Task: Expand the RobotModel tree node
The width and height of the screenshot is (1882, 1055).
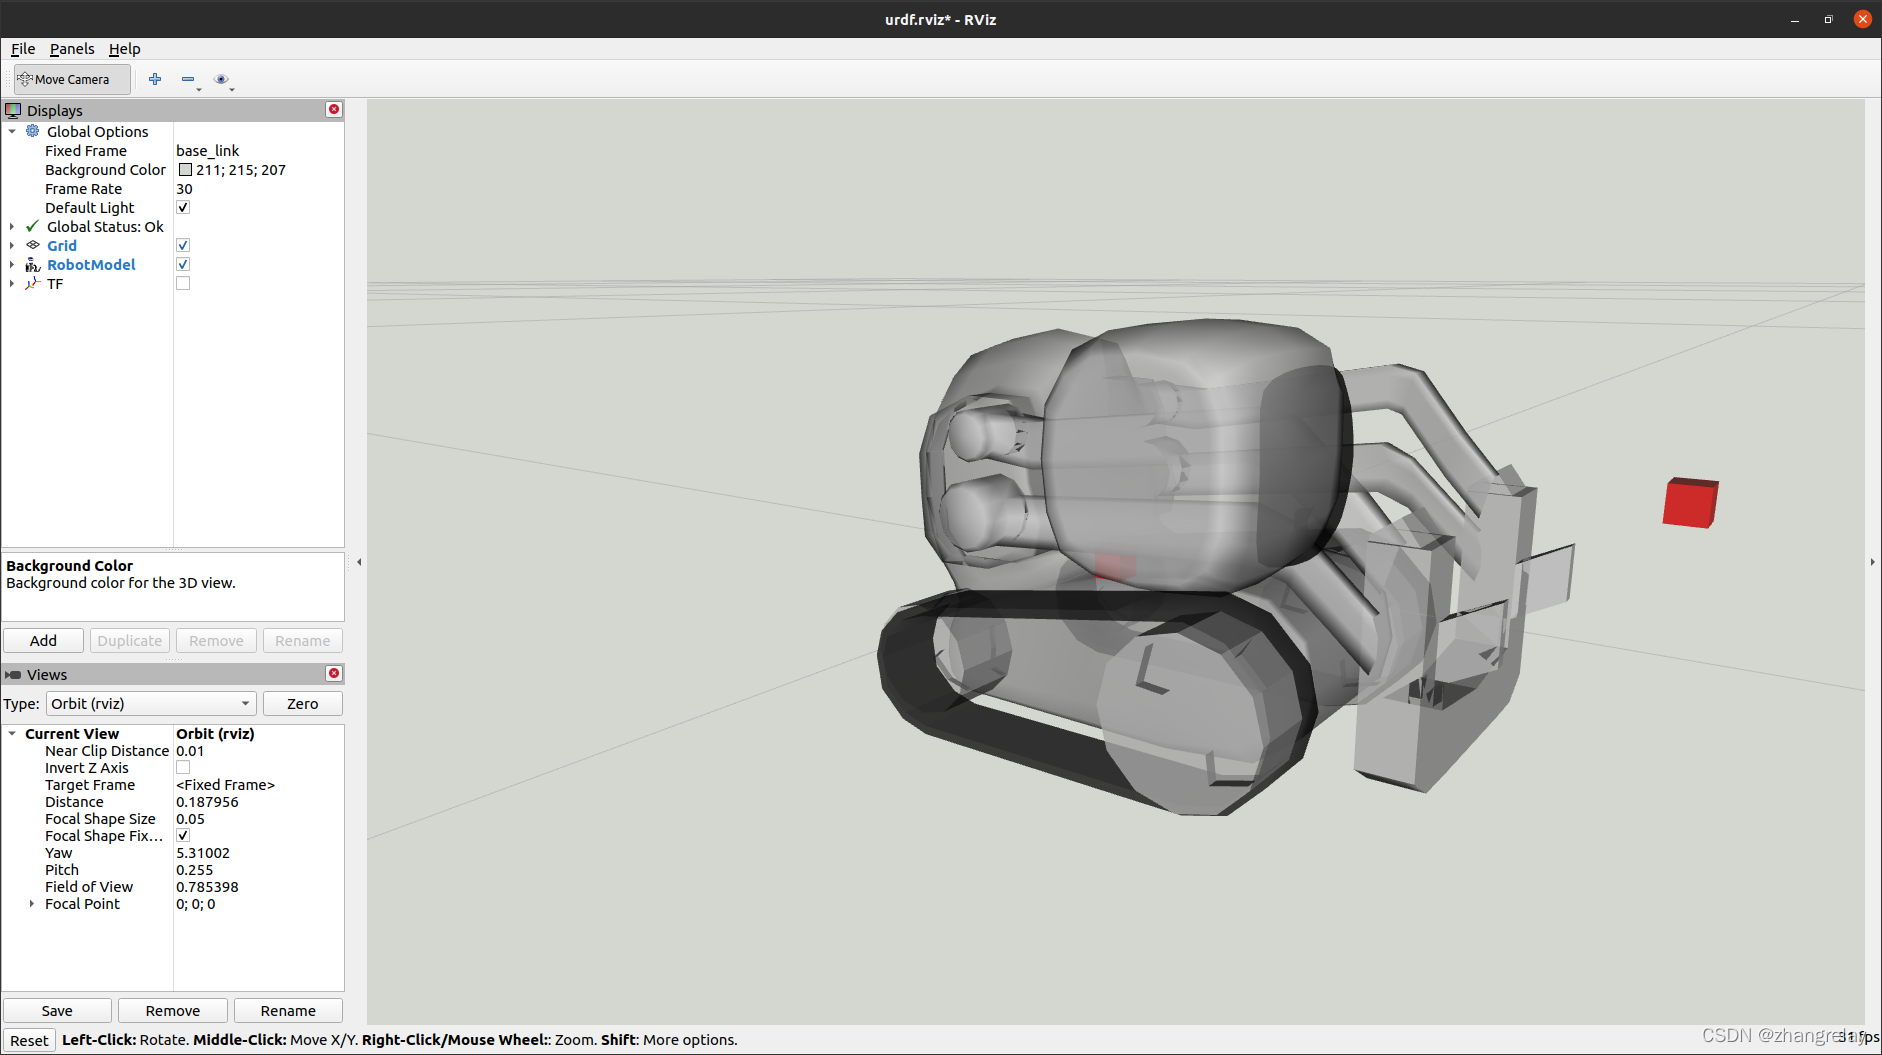Action: 12,264
